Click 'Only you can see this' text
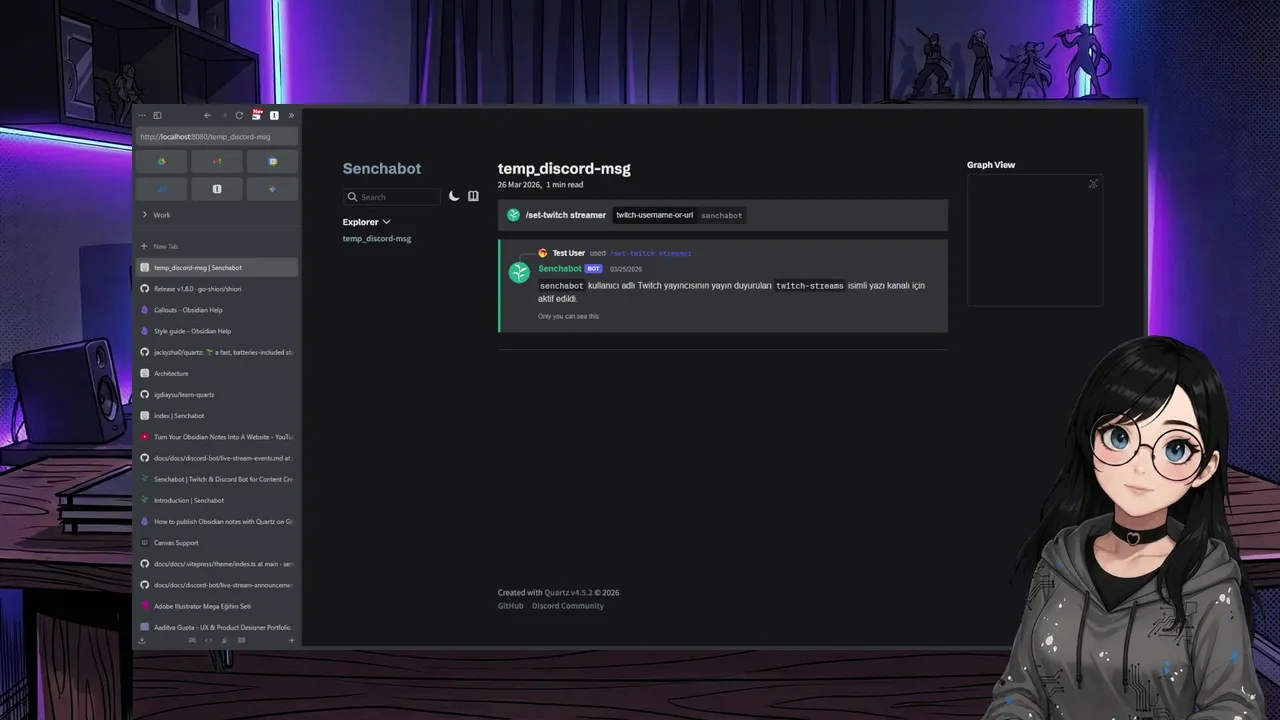Viewport: 1280px width, 720px height. 568,316
